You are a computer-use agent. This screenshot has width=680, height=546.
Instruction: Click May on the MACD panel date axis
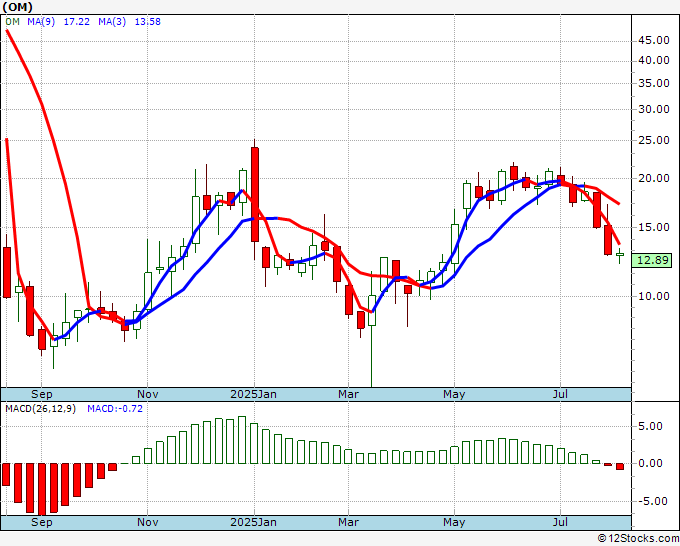click(x=454, y=522)
